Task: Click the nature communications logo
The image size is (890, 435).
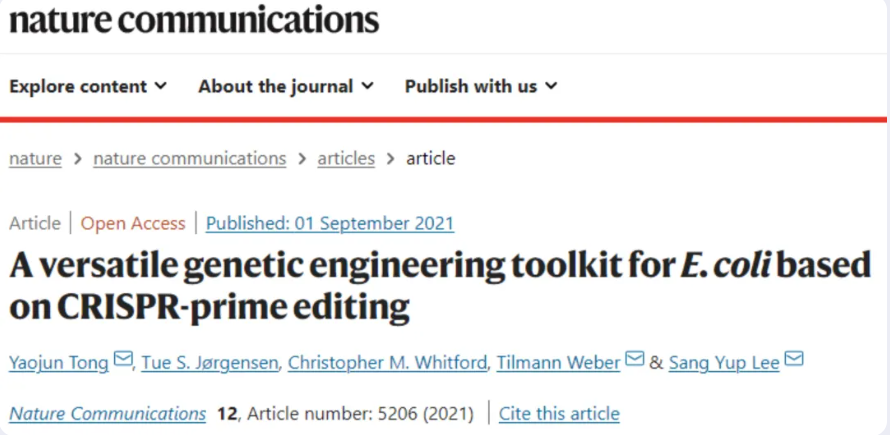Action: [194, 20]
